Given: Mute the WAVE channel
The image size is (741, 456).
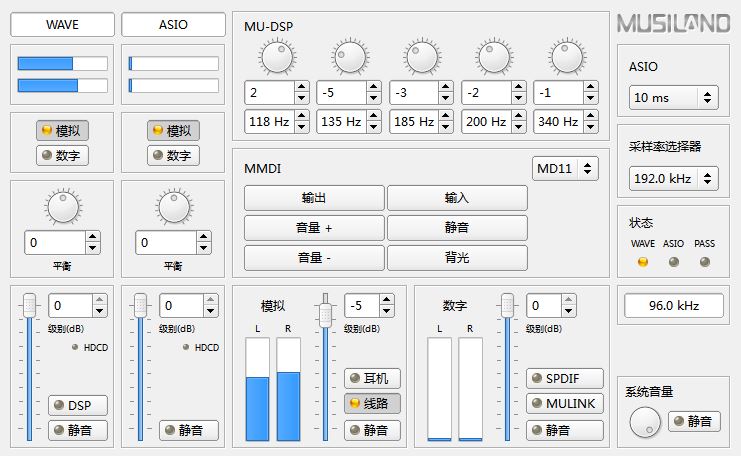Looking at the screenshot, I should (x=78, y=430).
